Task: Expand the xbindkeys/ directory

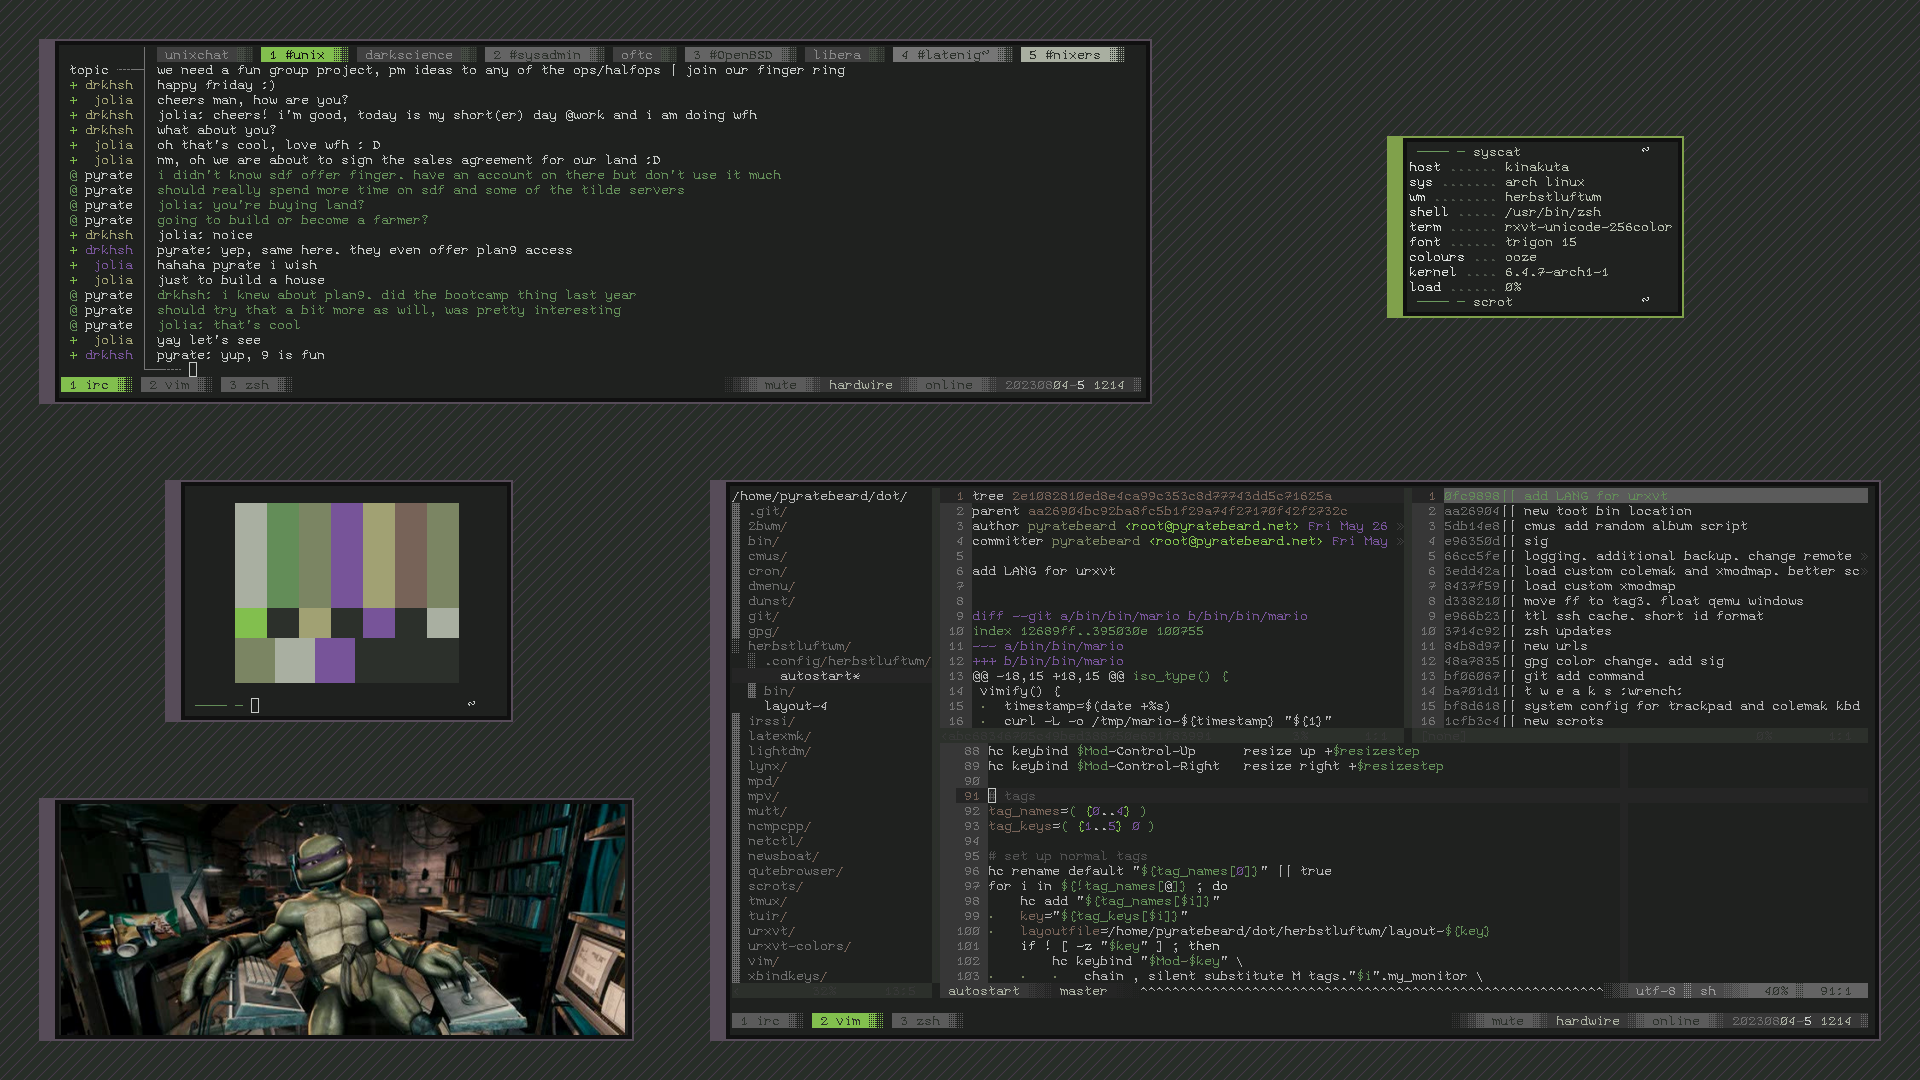Action: [787, 976]
